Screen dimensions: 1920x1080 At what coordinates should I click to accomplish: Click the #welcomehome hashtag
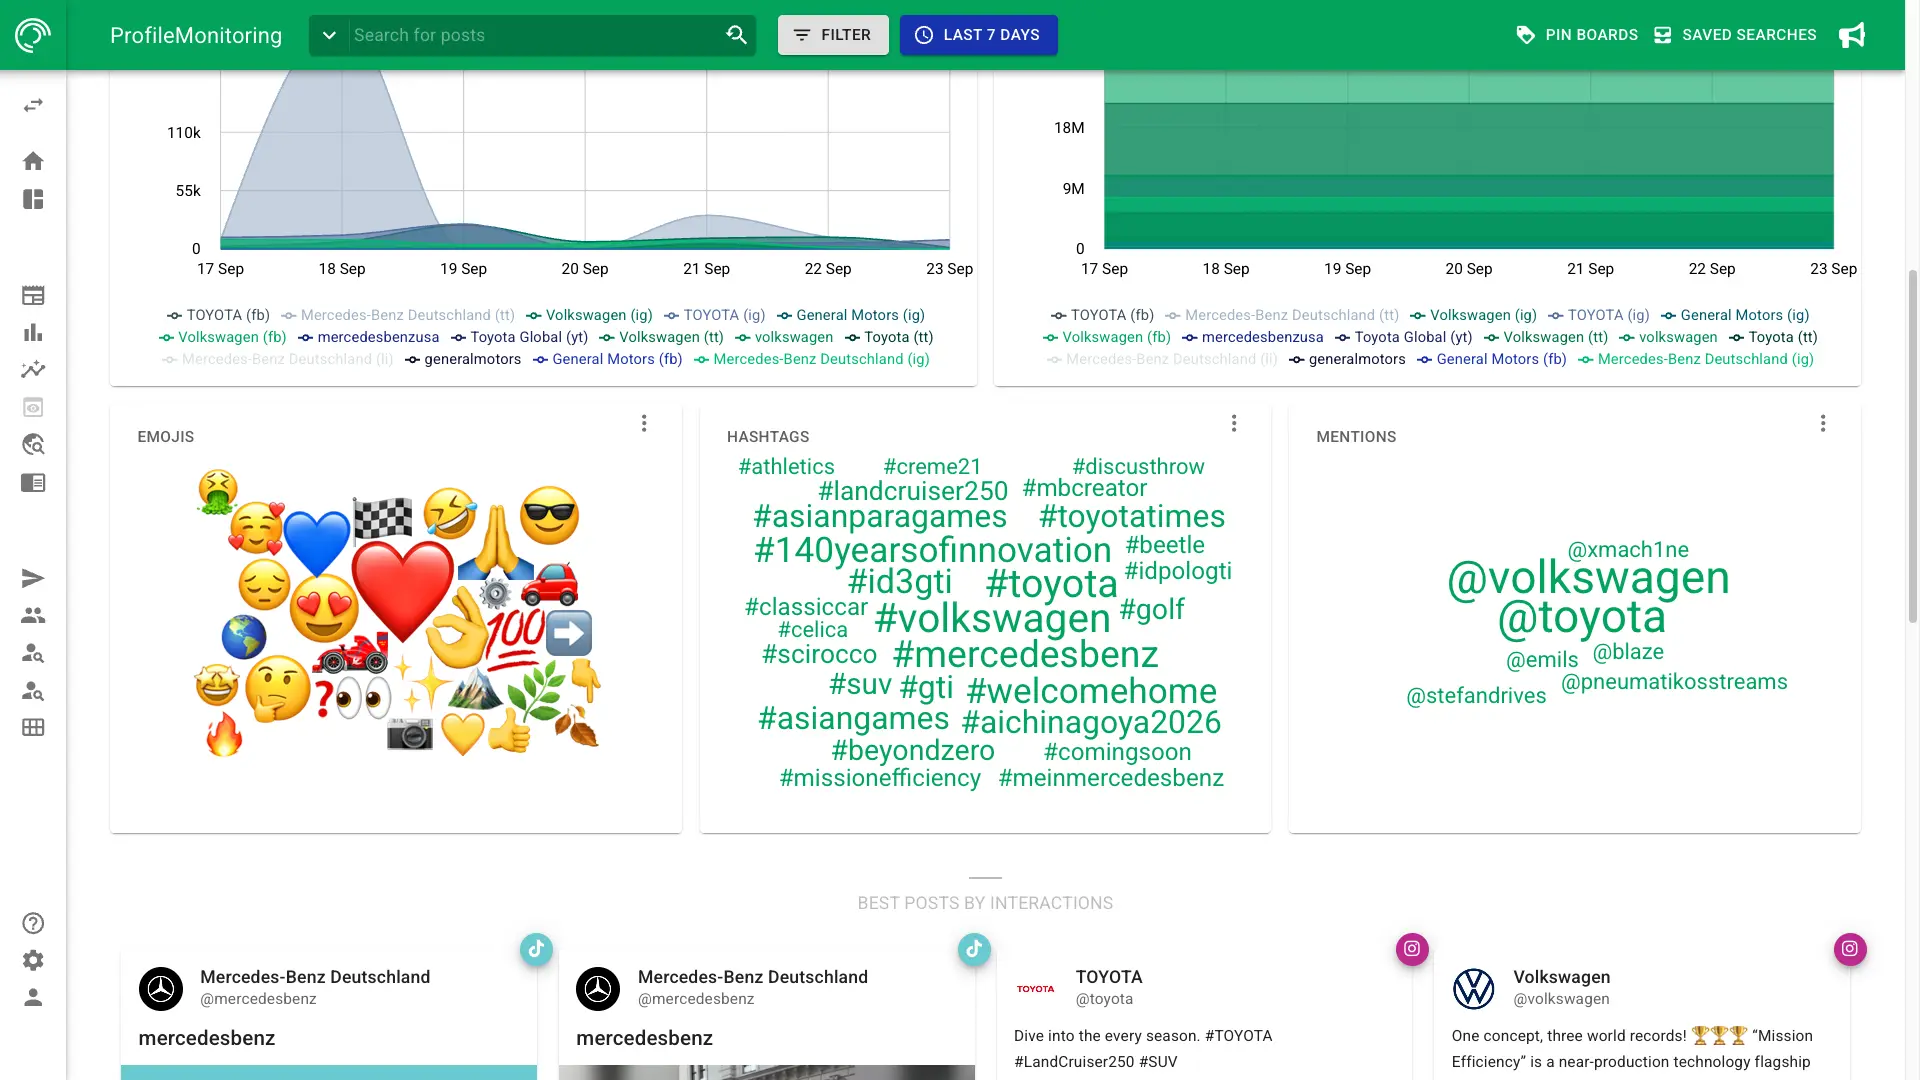click(x=1091, y=690)
